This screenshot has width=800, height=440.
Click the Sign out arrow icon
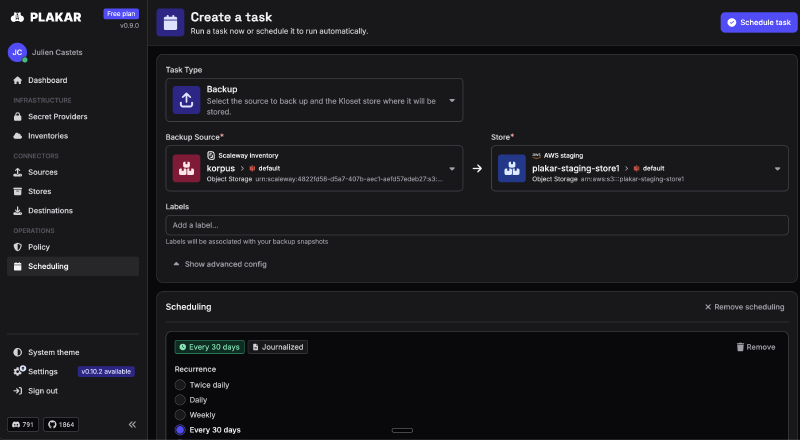[x=17, y=390]
